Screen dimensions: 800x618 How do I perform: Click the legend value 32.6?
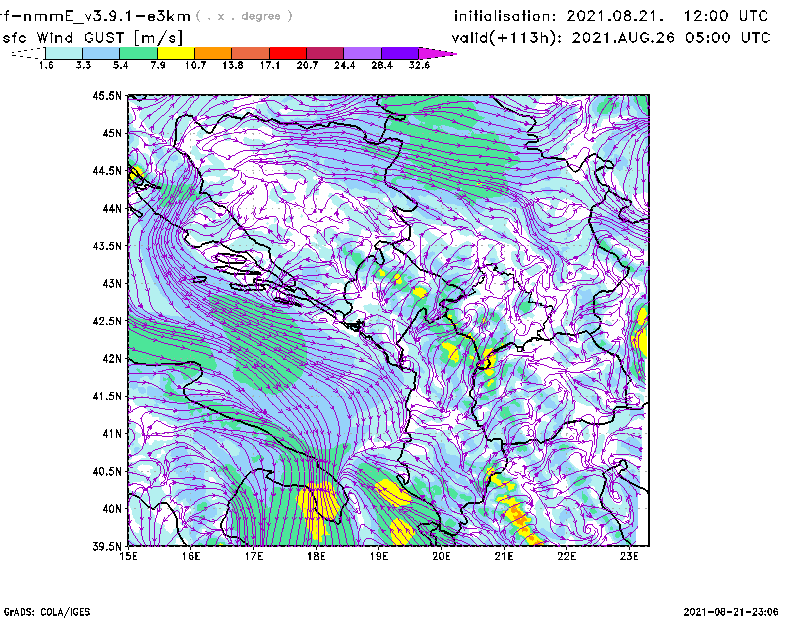(x=419, y=65)
